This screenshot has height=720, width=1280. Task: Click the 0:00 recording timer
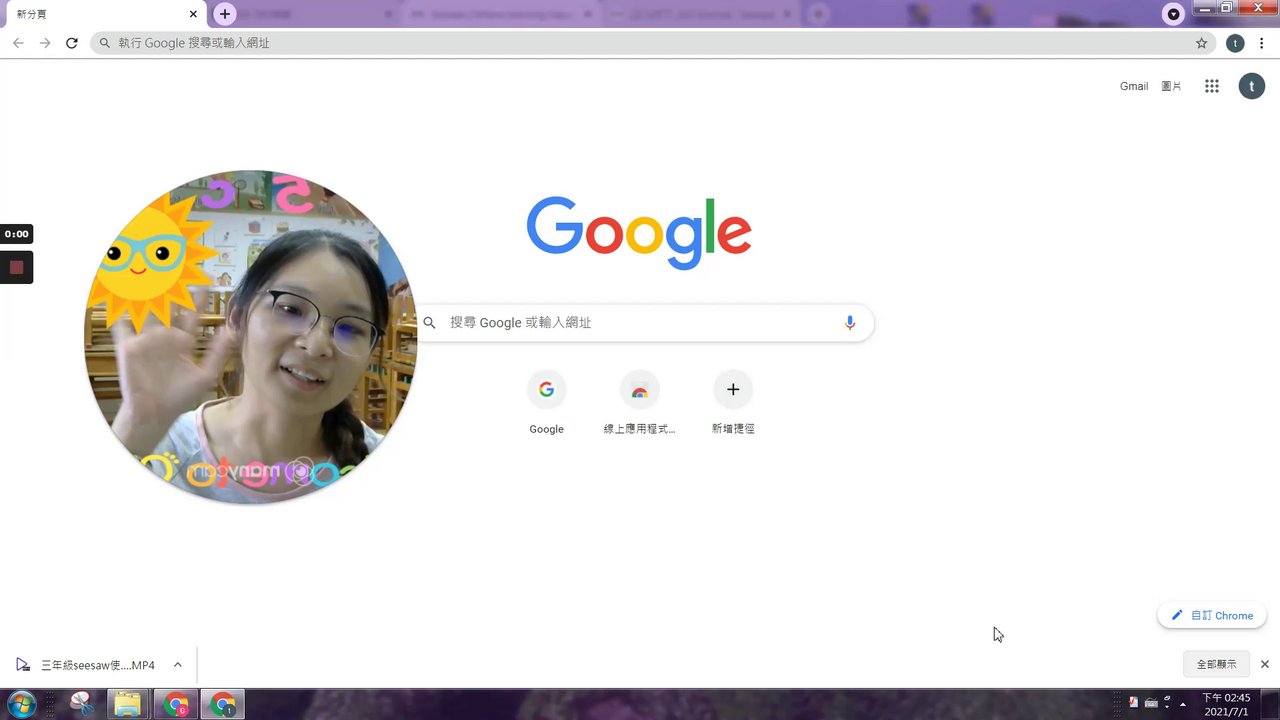(x=16, y=234)
